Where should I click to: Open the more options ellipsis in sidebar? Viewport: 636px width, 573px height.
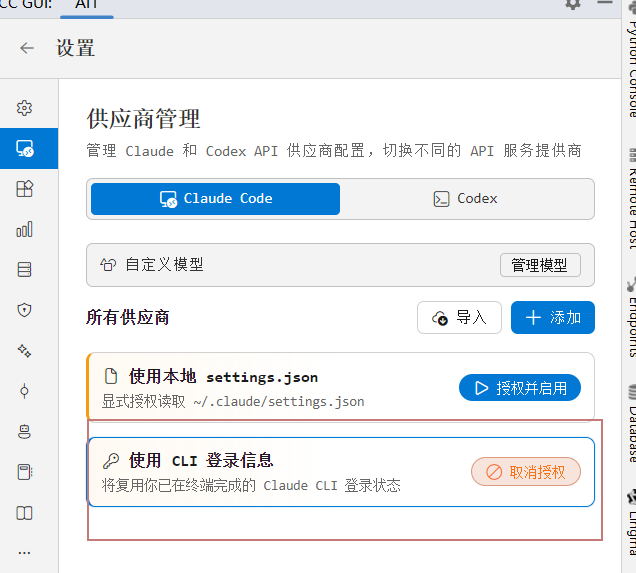click(x=24, y=553)
